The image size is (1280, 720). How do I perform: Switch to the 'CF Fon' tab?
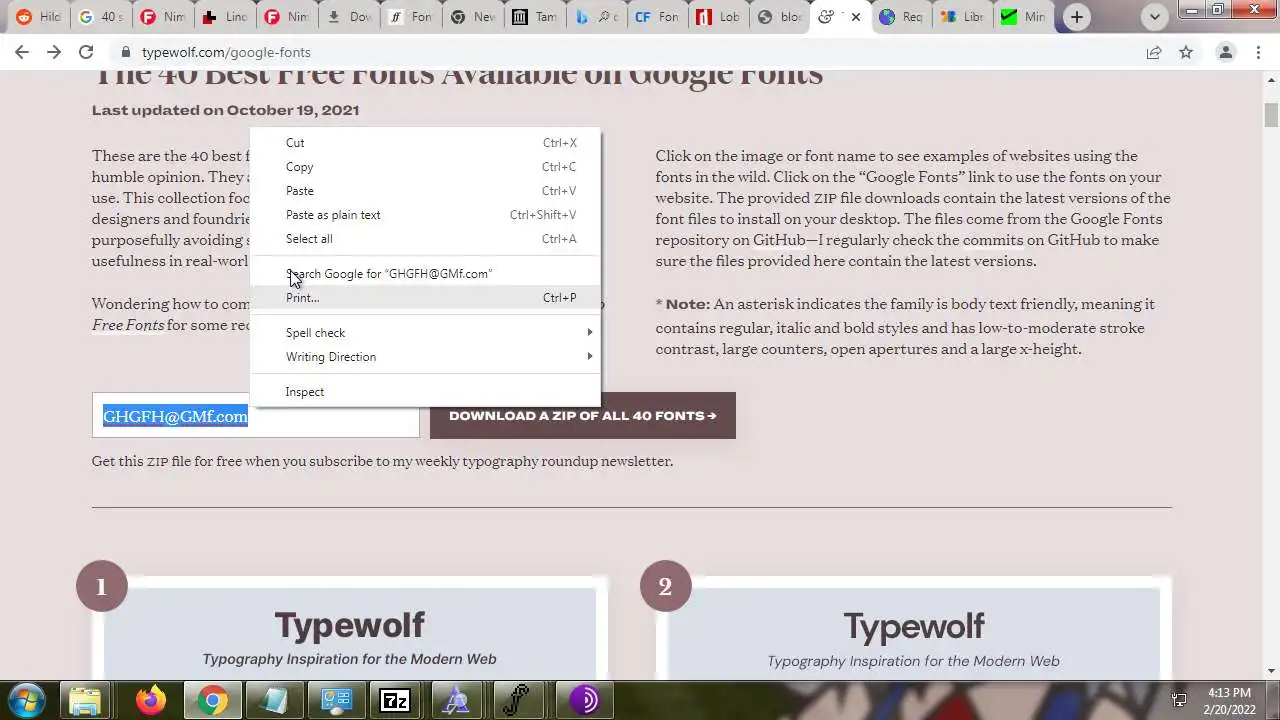coord(659,17)
